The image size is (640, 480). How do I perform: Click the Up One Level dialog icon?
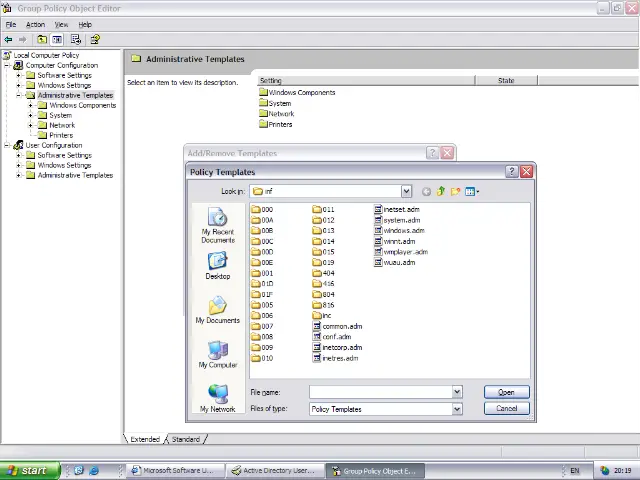(x=440, y=191)
